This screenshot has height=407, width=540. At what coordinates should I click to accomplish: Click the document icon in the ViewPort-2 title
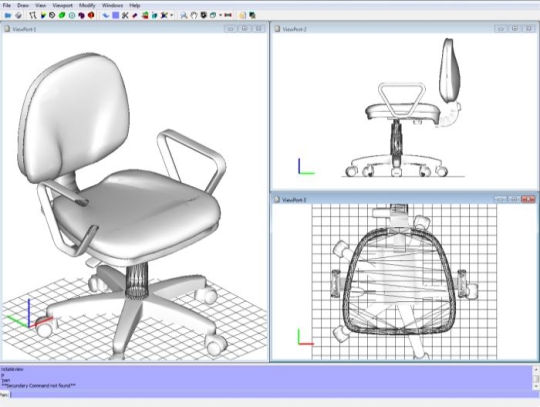(x=277, y=29)
